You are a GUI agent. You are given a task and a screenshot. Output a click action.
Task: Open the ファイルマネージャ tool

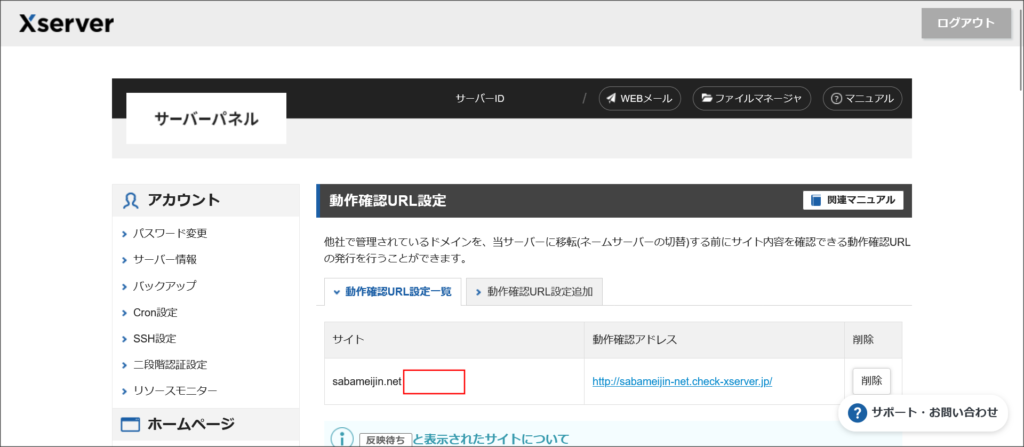(x=752, y=98)
